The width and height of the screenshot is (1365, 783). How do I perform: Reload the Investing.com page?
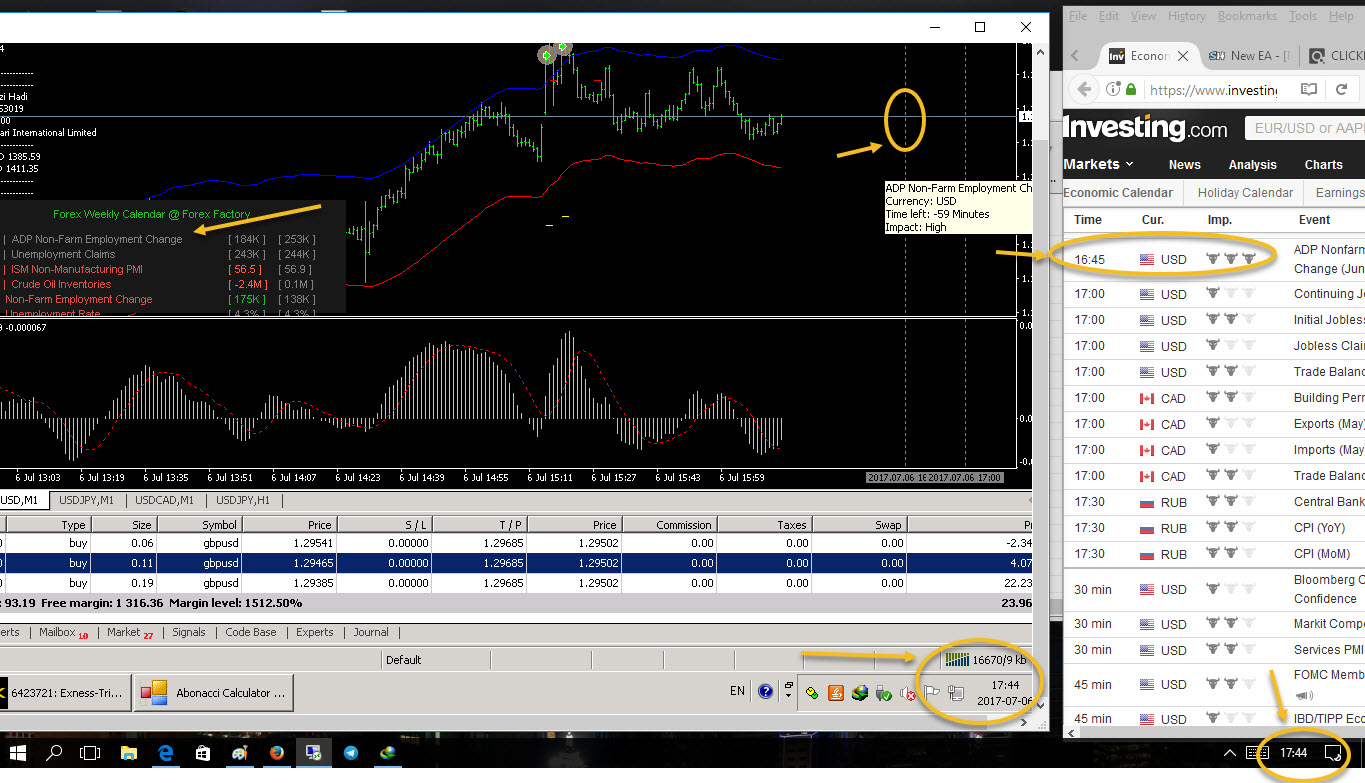pos(1342,89)
